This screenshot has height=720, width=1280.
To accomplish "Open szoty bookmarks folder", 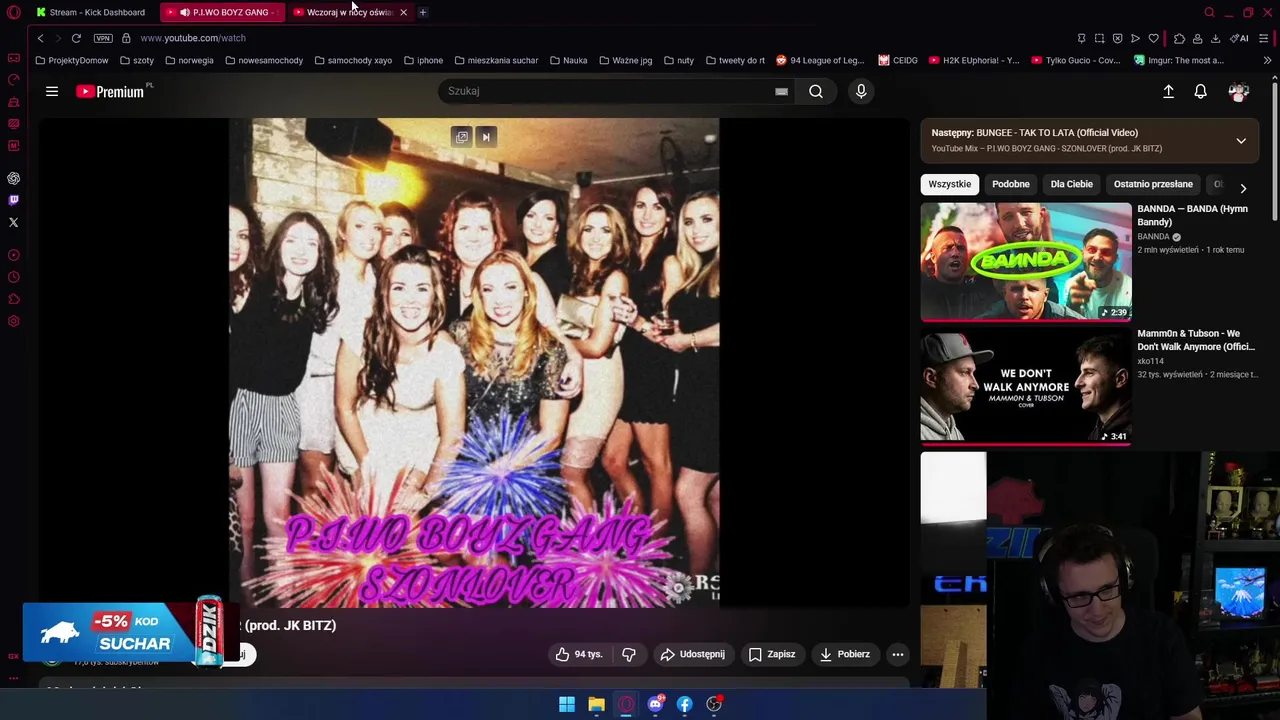I will click(137, 60).
